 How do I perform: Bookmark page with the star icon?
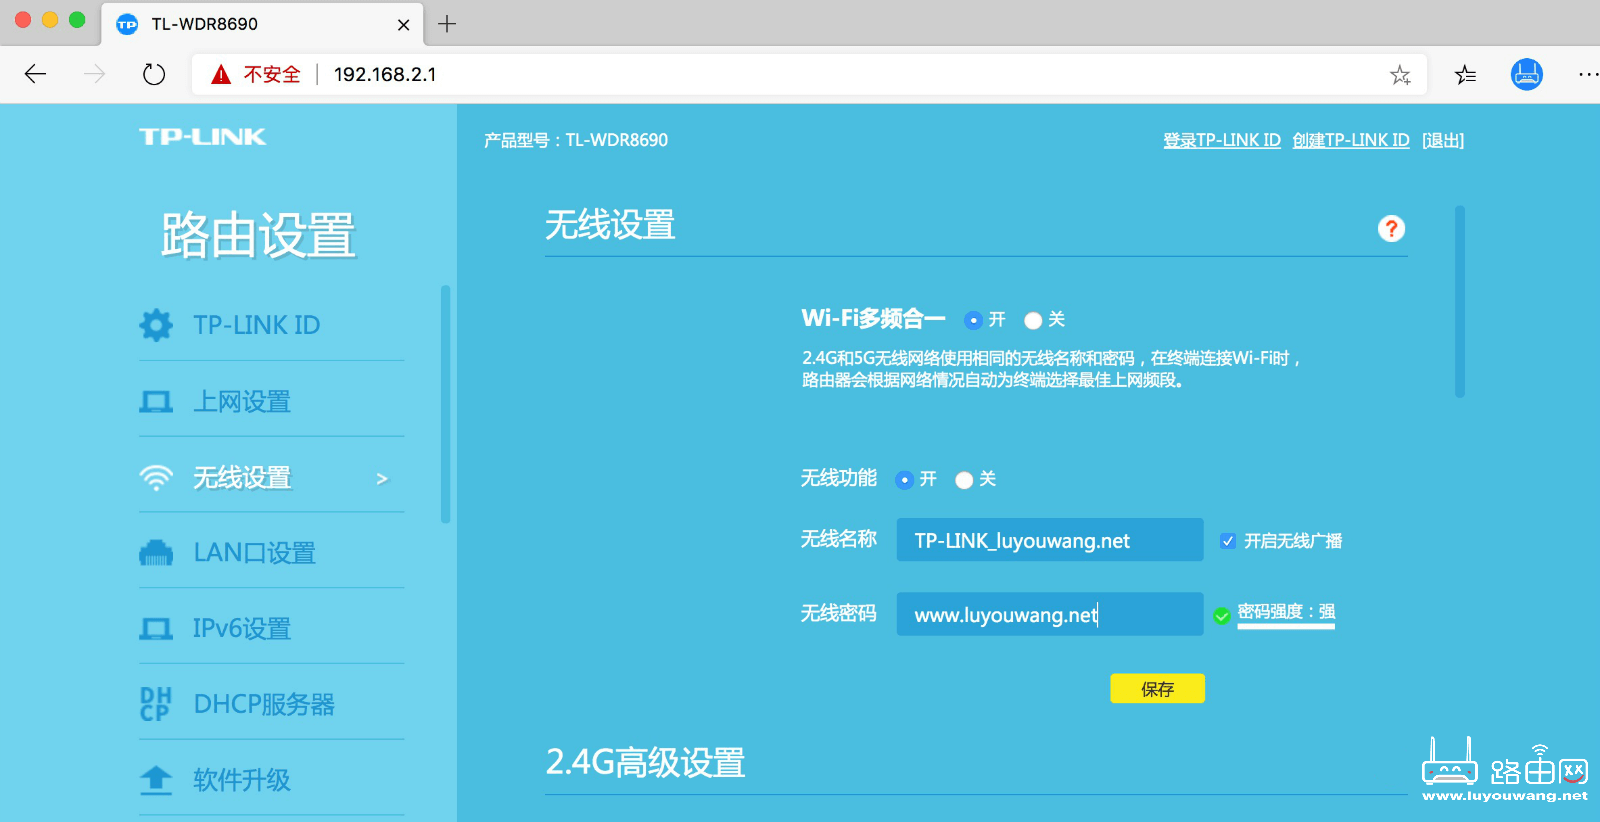(x=1400, y=75)
